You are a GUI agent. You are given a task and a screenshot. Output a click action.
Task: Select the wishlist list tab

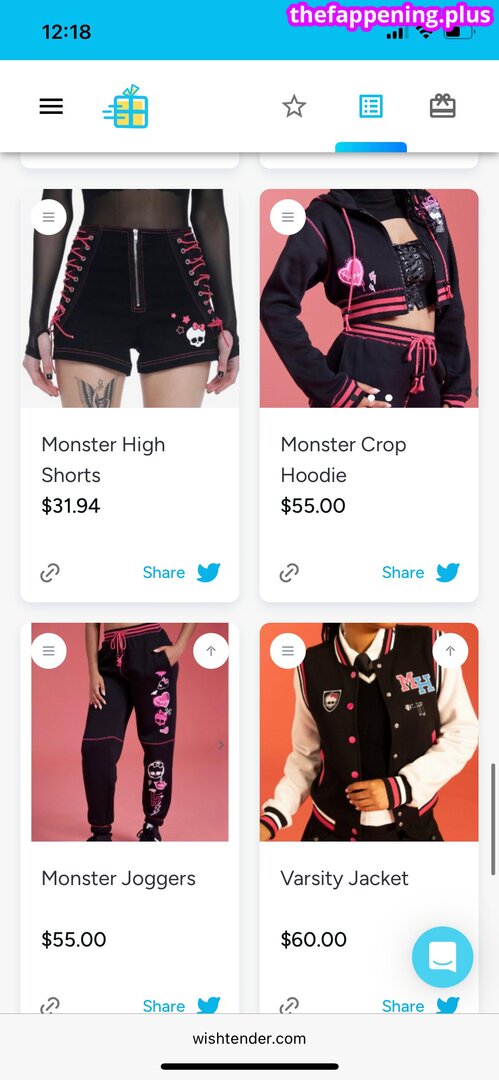[371, 106]
